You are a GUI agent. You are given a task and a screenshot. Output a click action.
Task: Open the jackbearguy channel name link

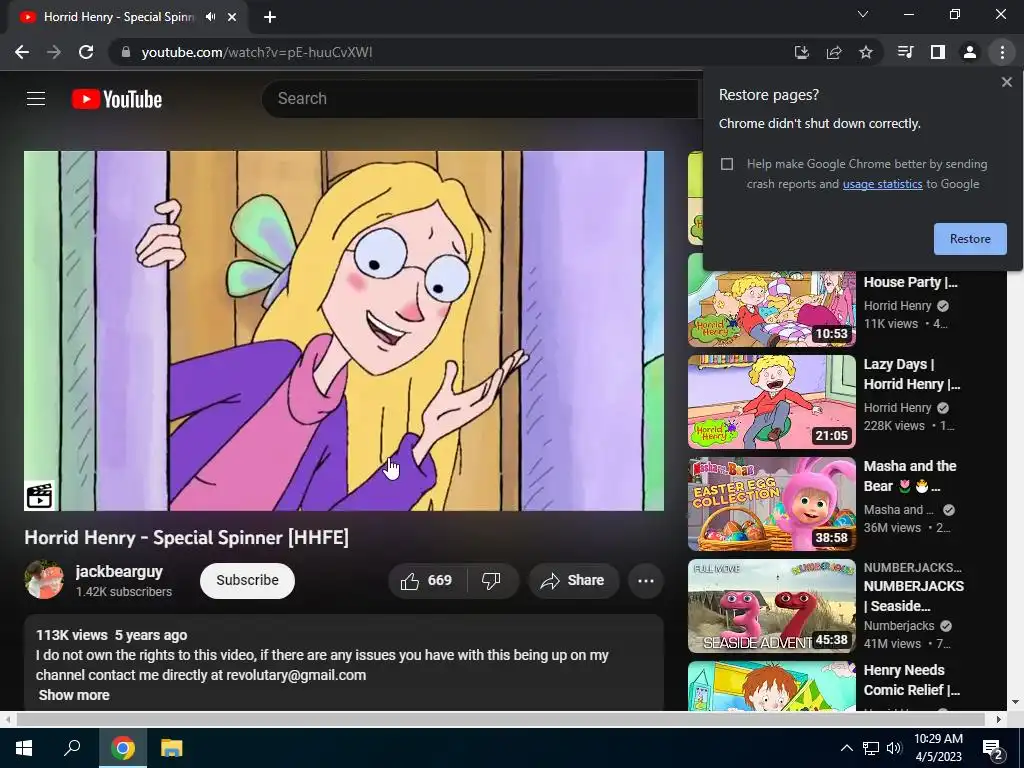tap(119, 571)
